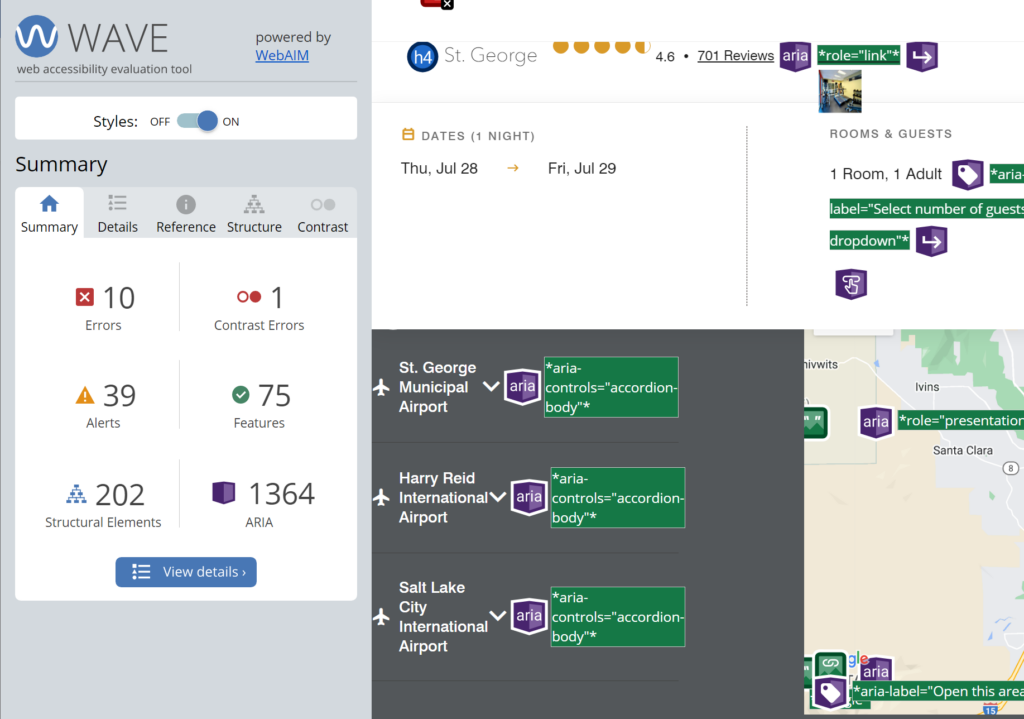Click the aria icon beside St. George Municipal Airport
The width and height of the screenshot is (1024, 719).
(522, 387)
